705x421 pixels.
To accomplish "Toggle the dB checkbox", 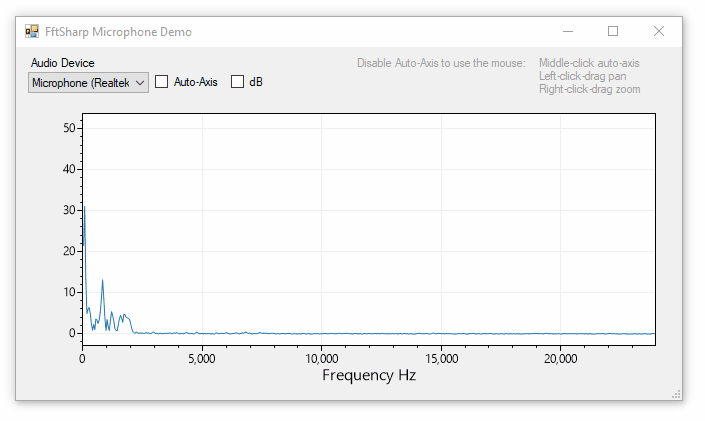I will click(x=238, y=82).
